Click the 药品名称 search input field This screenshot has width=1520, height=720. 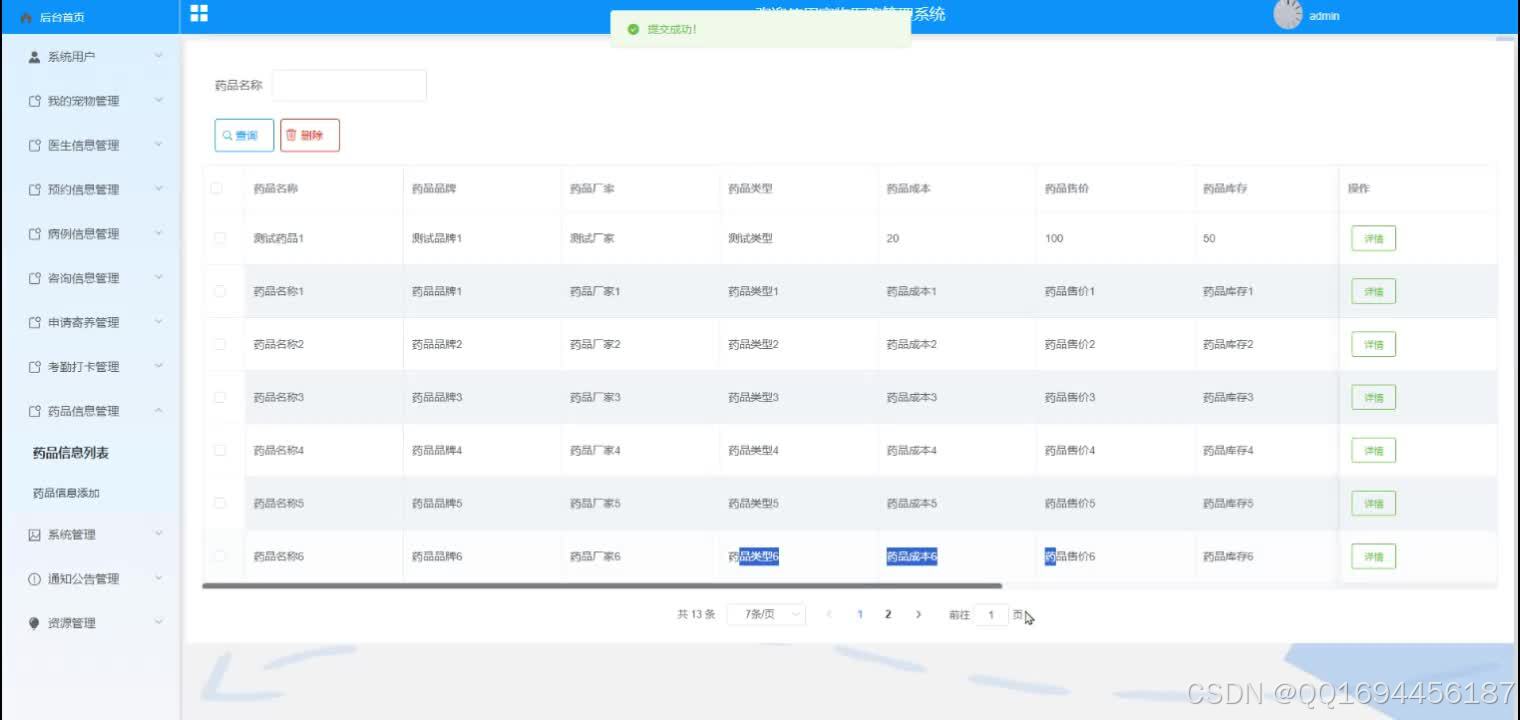click(349, 86)
